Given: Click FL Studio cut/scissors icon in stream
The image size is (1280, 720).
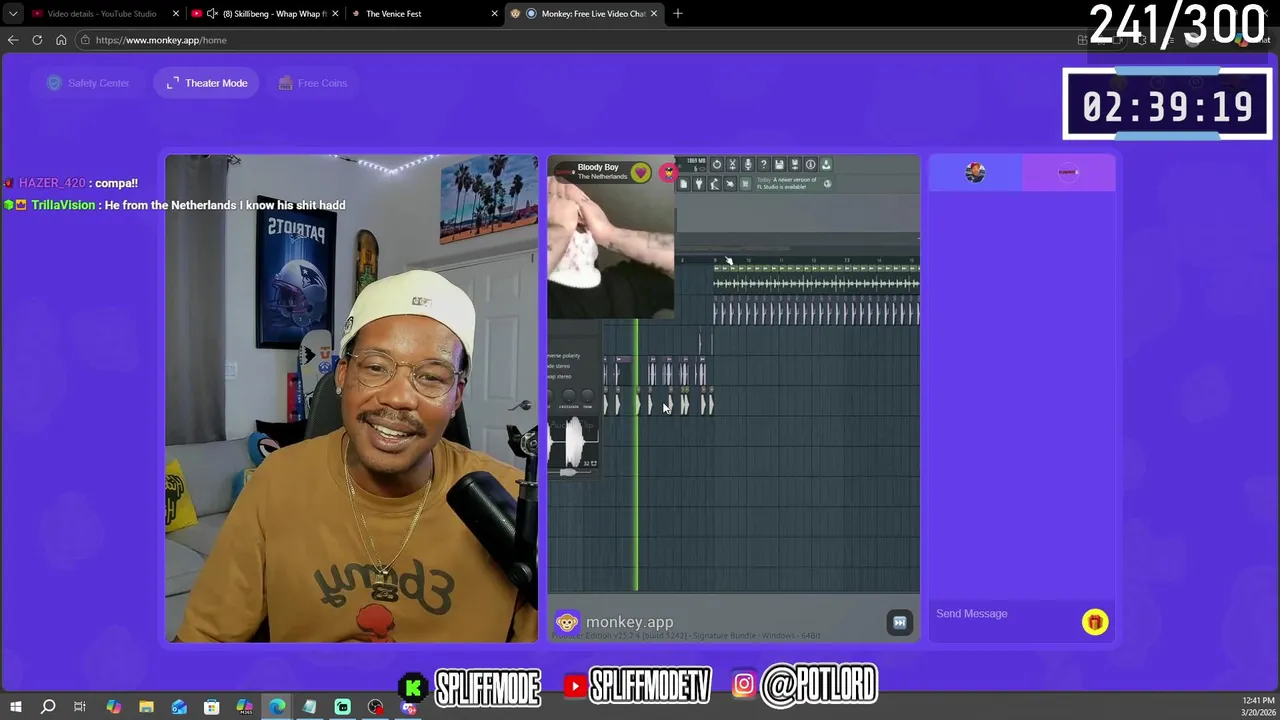Looking at the screenshot, I should pos(732,165).
